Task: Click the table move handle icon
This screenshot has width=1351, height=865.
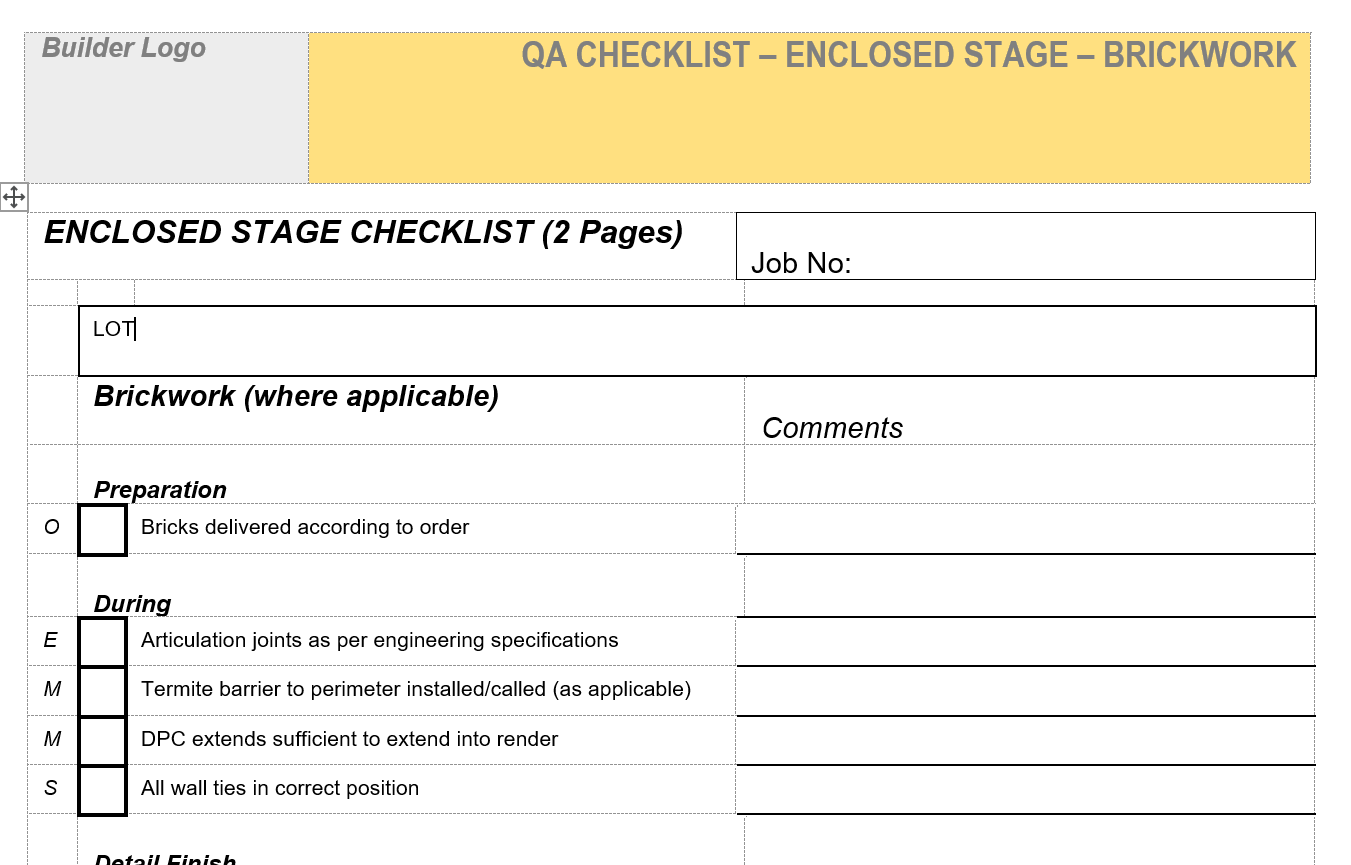Action: (x=14, y=197)
